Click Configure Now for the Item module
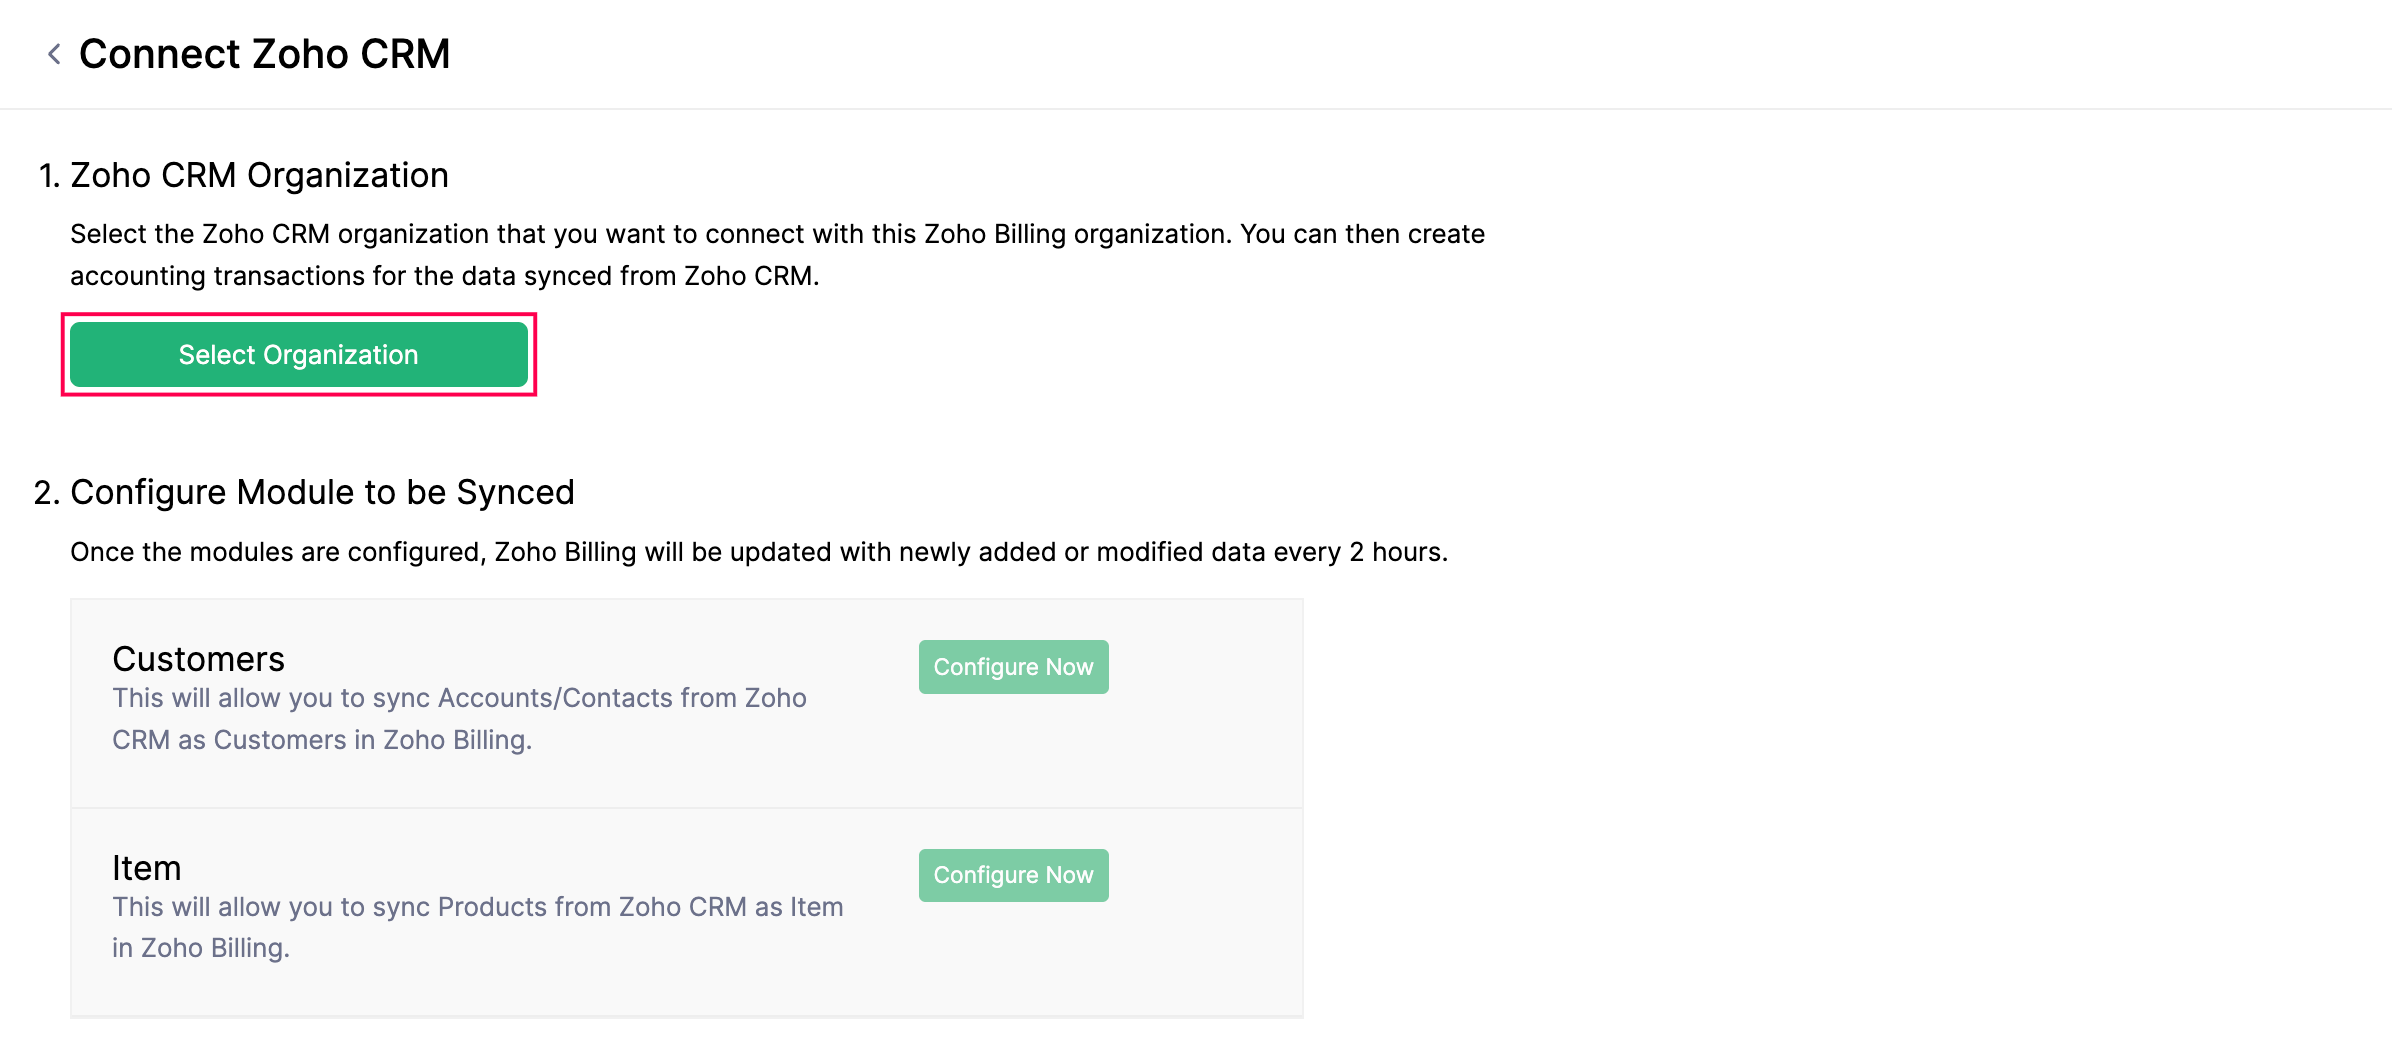 pos(1012,875)
